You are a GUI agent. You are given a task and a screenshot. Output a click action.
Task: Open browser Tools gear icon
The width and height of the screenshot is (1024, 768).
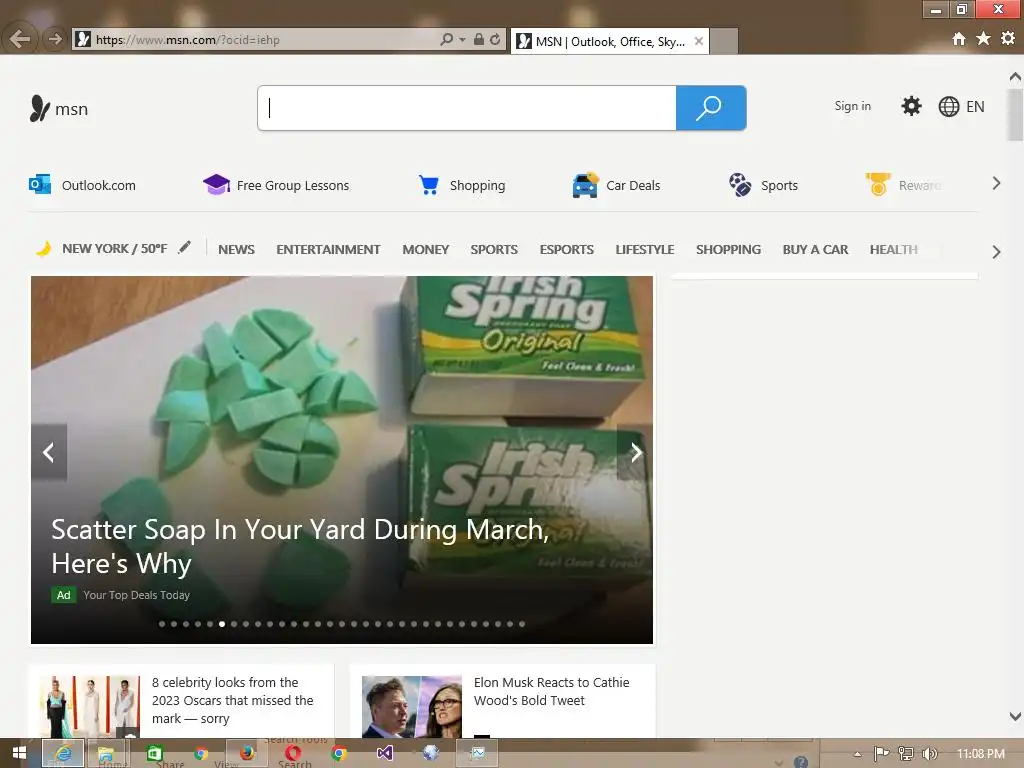click(1008, 39)
